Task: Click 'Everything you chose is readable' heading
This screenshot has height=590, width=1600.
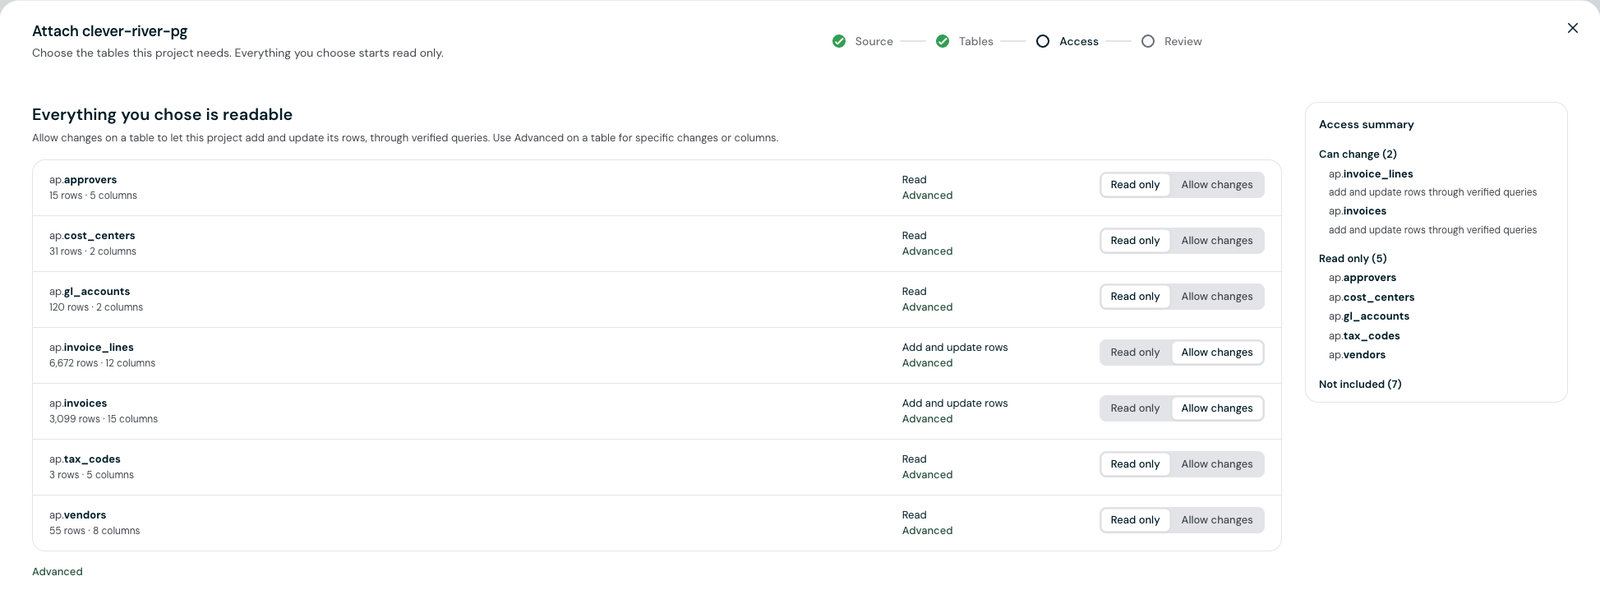Action: tap(162, 115)
